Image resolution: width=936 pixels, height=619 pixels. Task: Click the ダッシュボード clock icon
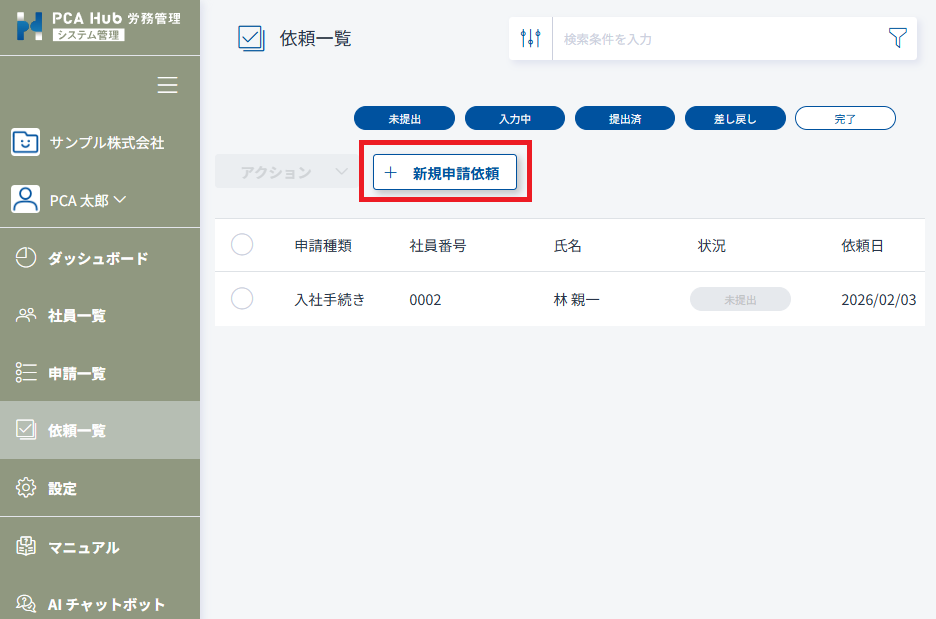point(26,258)
